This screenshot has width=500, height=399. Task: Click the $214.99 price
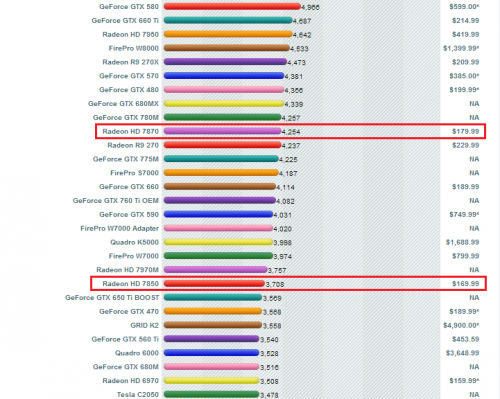[465, 21]
